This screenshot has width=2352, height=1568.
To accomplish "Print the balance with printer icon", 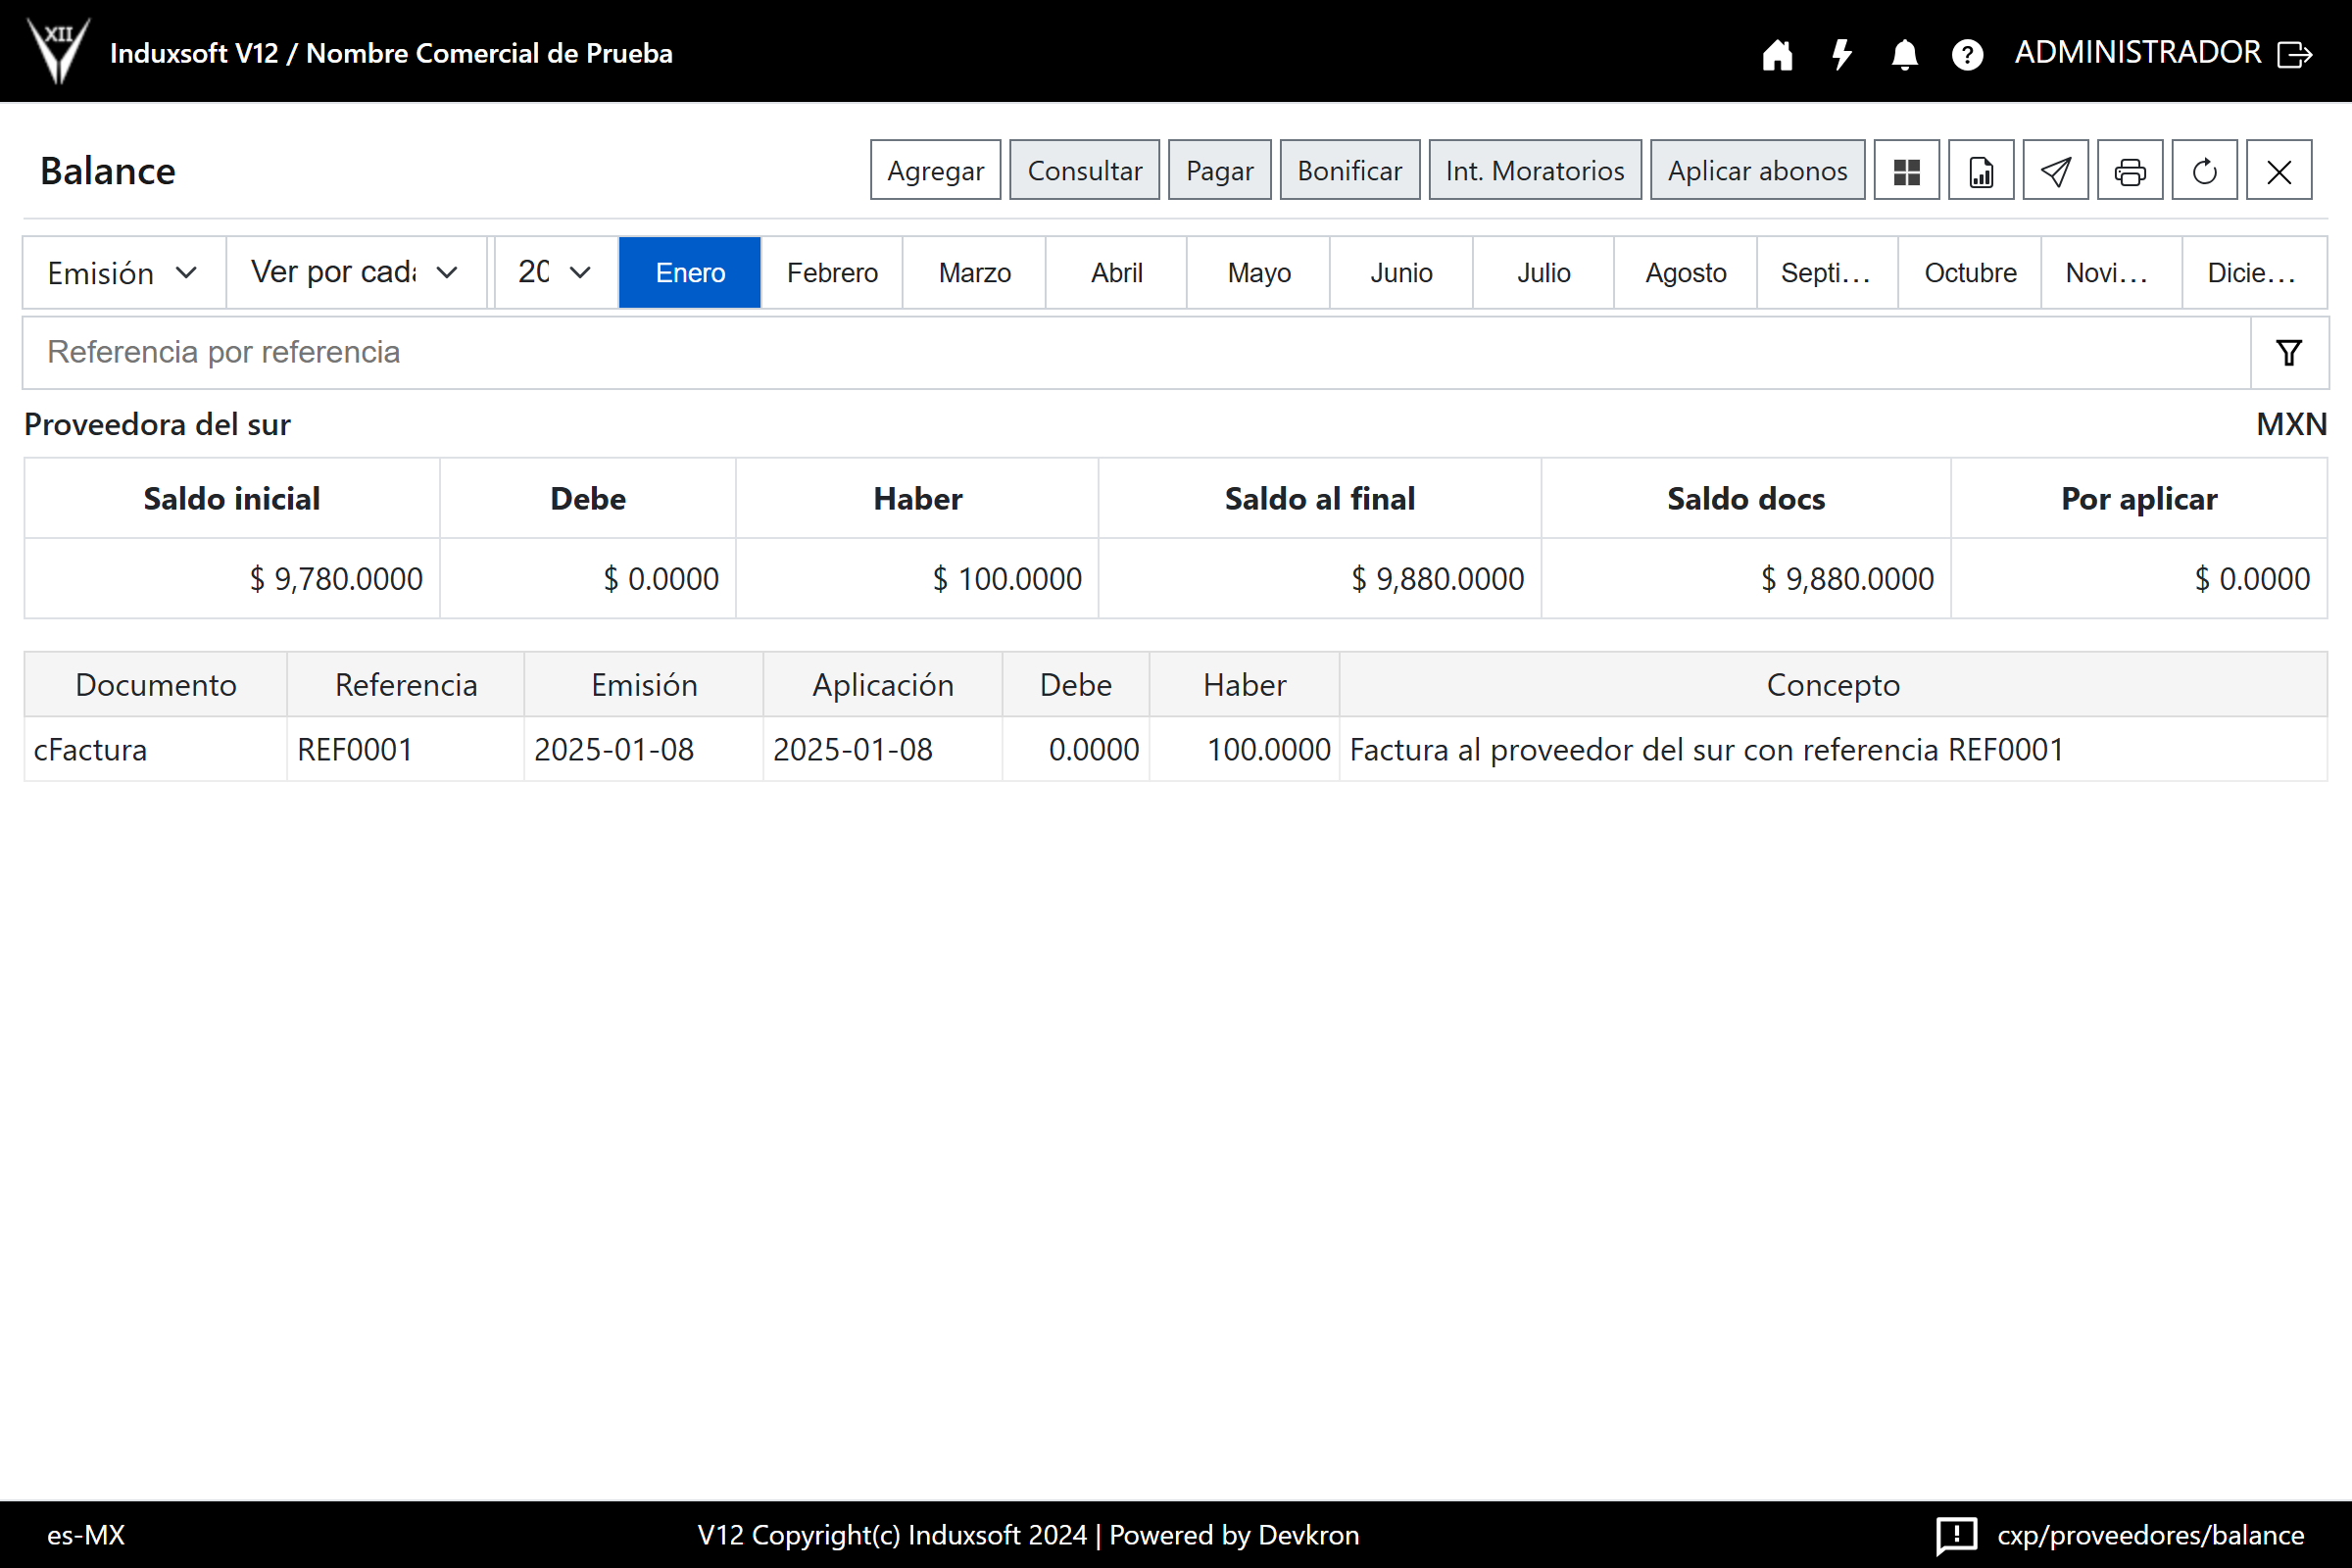I will pyautogui.click(x=2129, y=171).
